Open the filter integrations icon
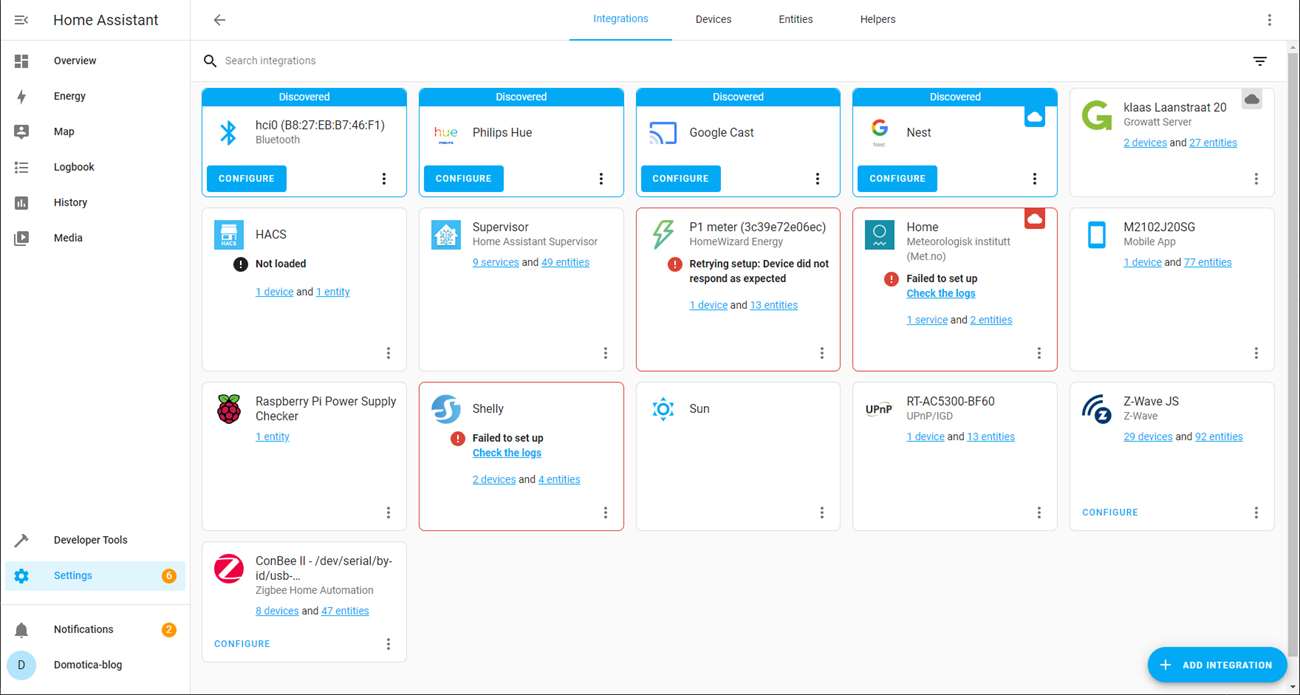The width and height of the screenshot is (1300, 695). coord(1259,61)
